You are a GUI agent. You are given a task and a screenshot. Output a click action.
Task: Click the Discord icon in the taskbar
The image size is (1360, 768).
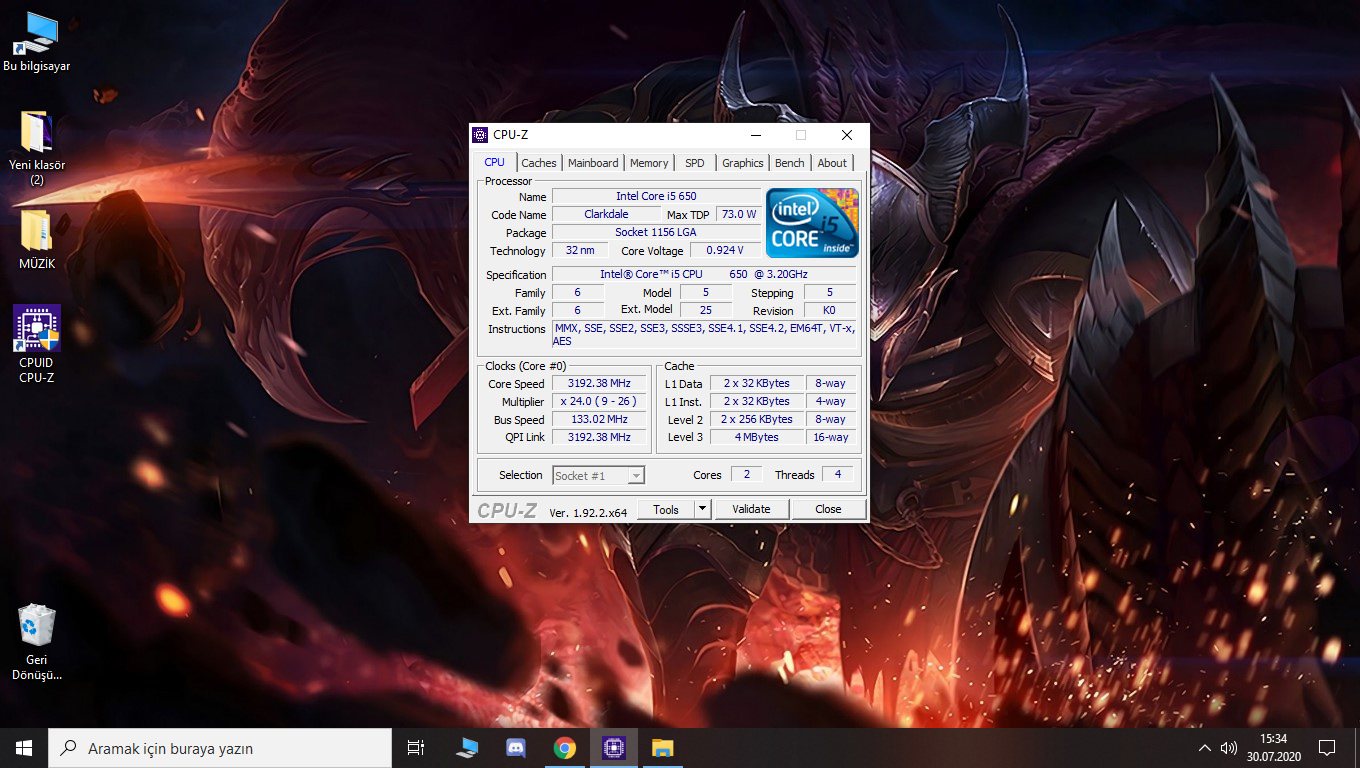click(516, 748)
